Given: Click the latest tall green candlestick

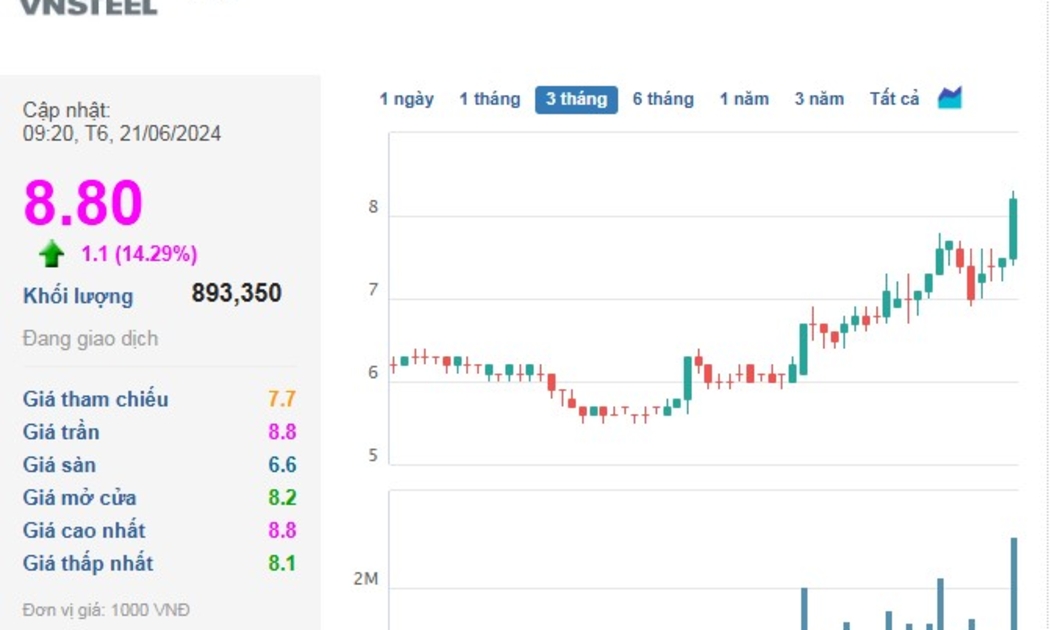Looking at the screenshot, I should [1013, 229].
